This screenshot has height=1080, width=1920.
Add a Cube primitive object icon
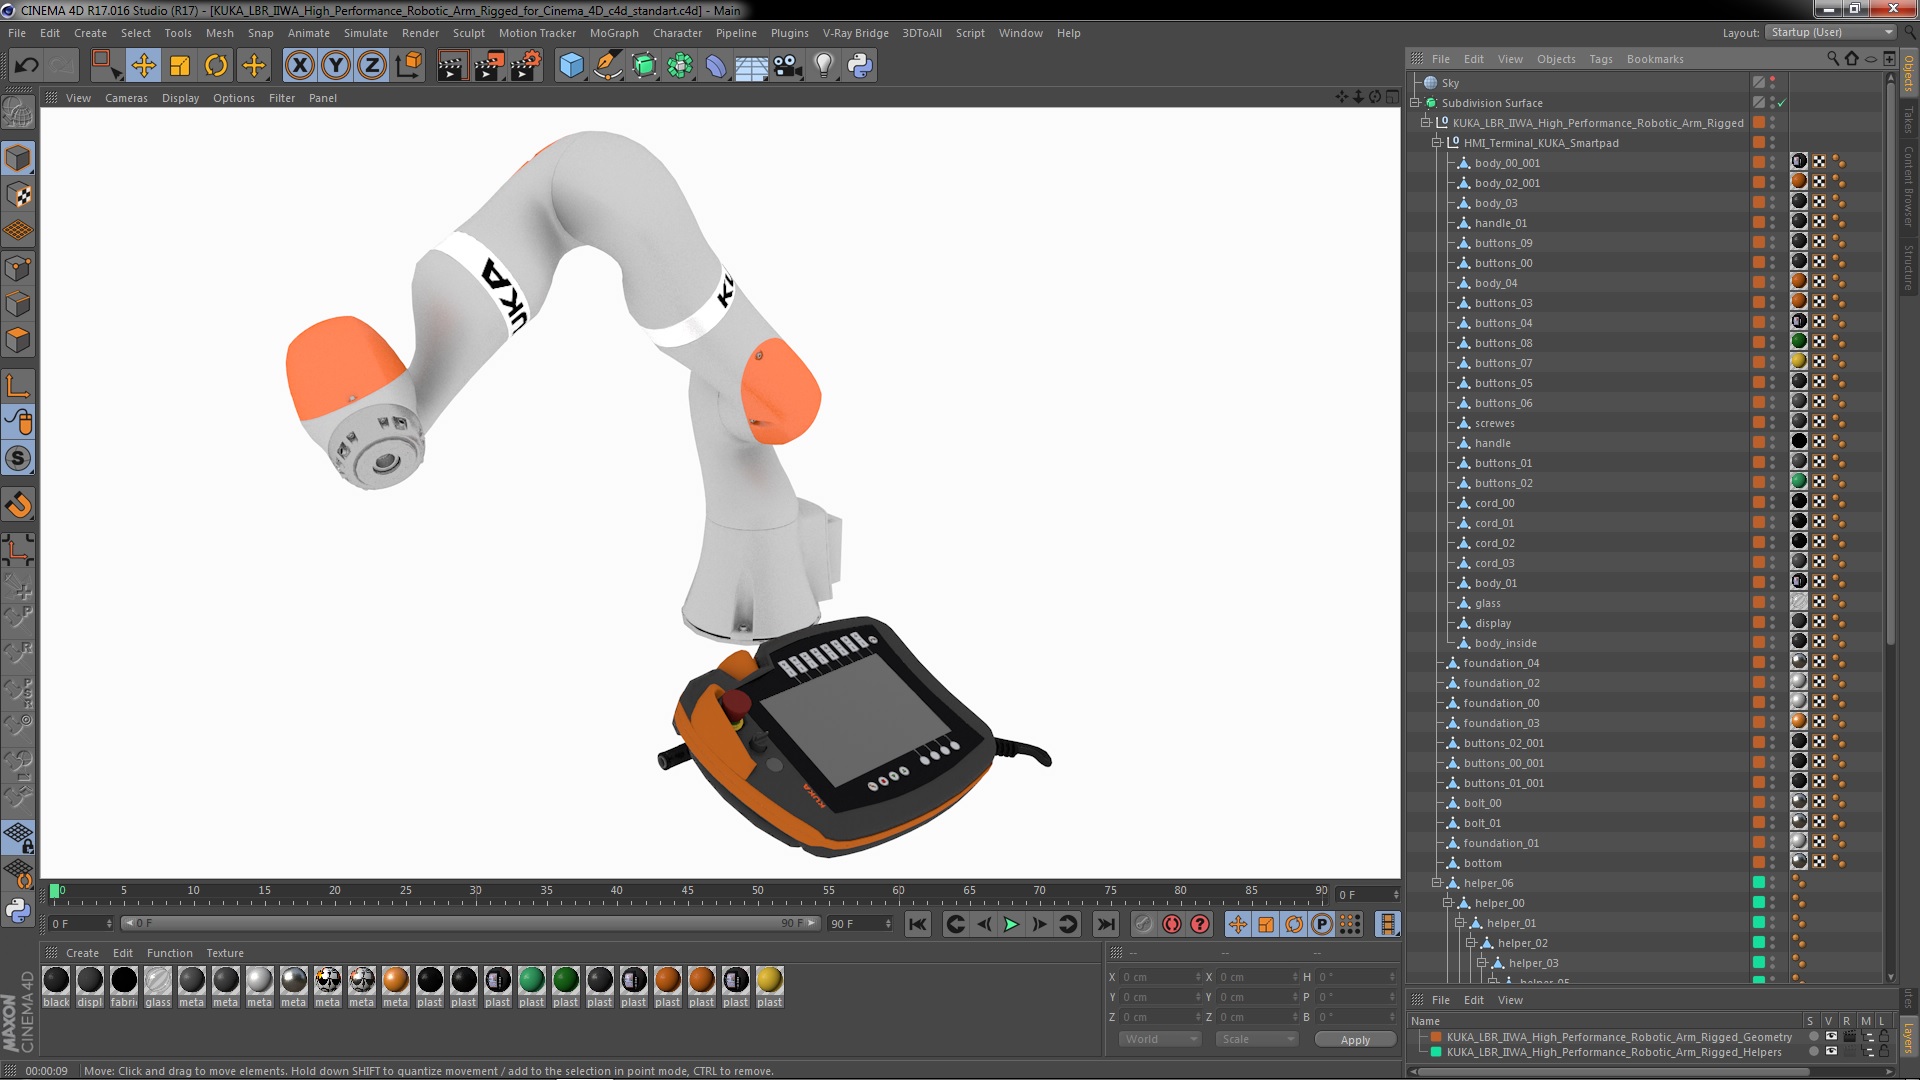[x=571, y=66]
